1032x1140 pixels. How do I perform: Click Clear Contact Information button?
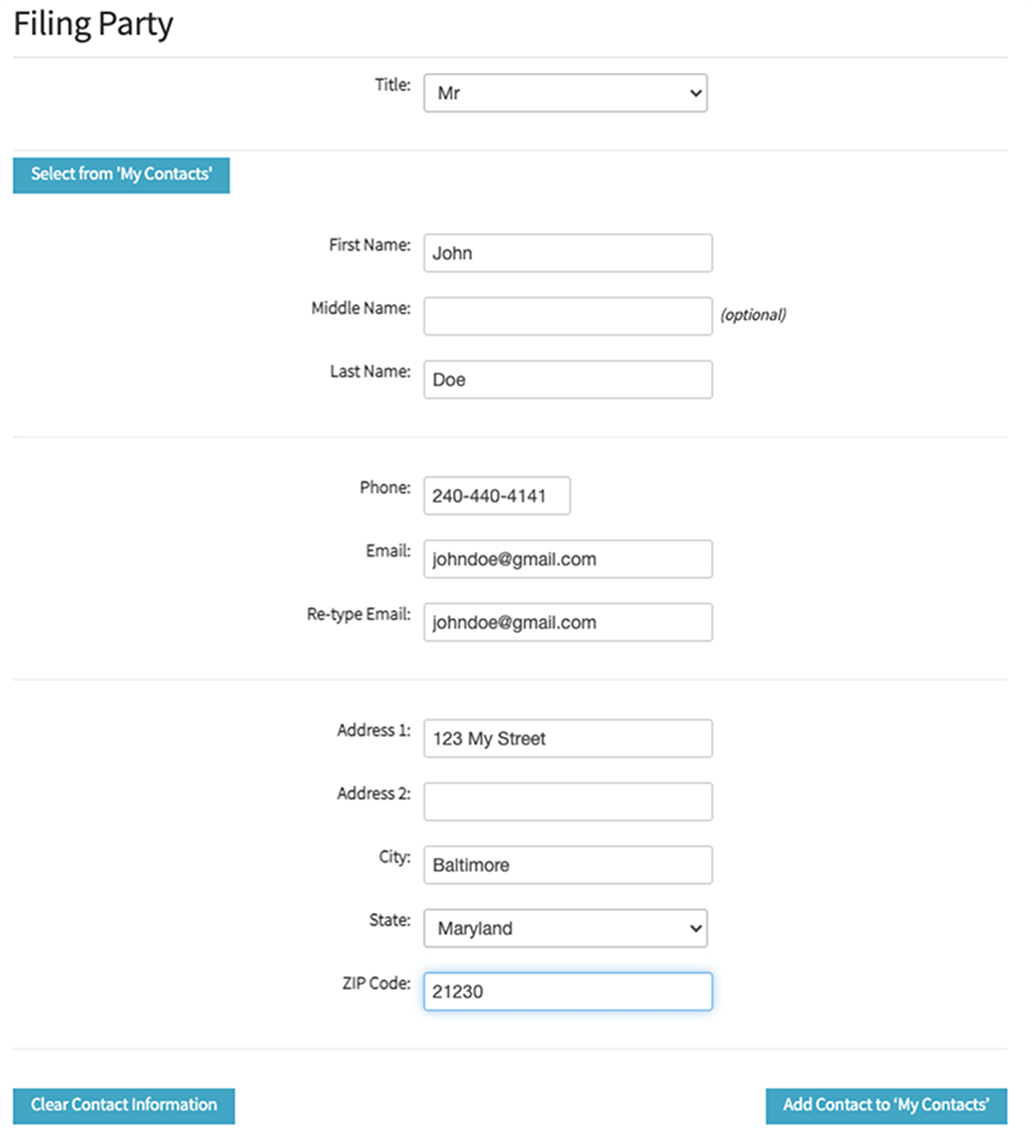124,1106
